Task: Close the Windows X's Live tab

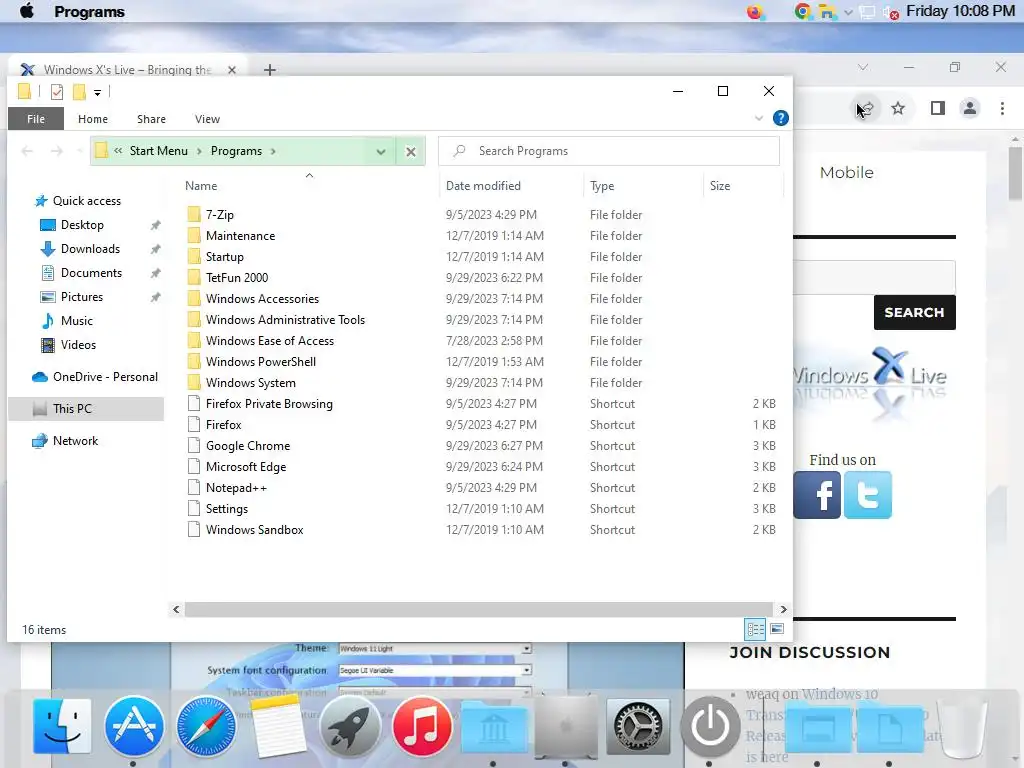Action: pos(232,70)
